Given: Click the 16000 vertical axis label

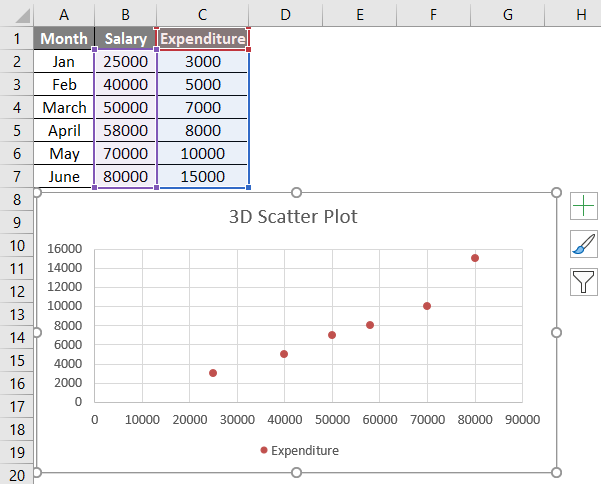Looking at the screenshot, I should click(x=64, y=249).
